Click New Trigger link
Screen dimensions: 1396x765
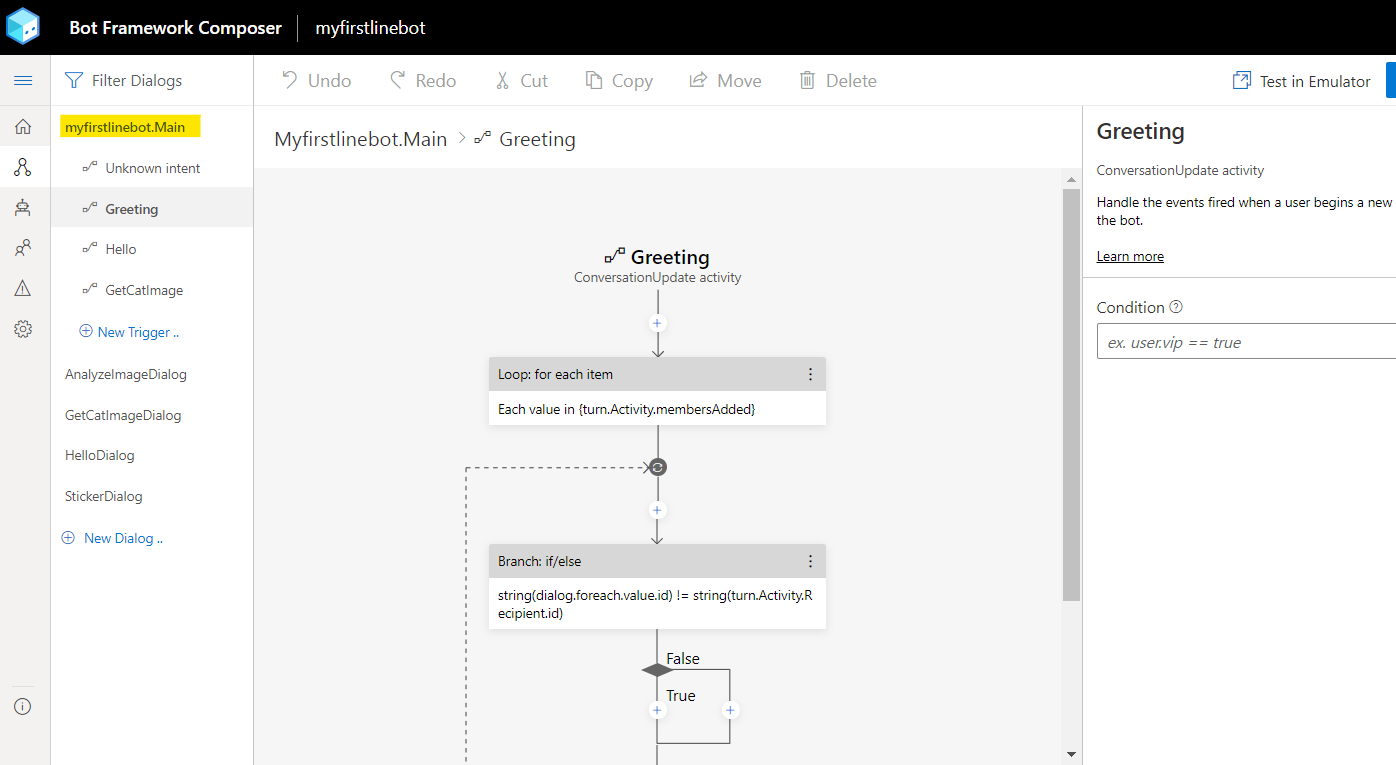(129, 332)
